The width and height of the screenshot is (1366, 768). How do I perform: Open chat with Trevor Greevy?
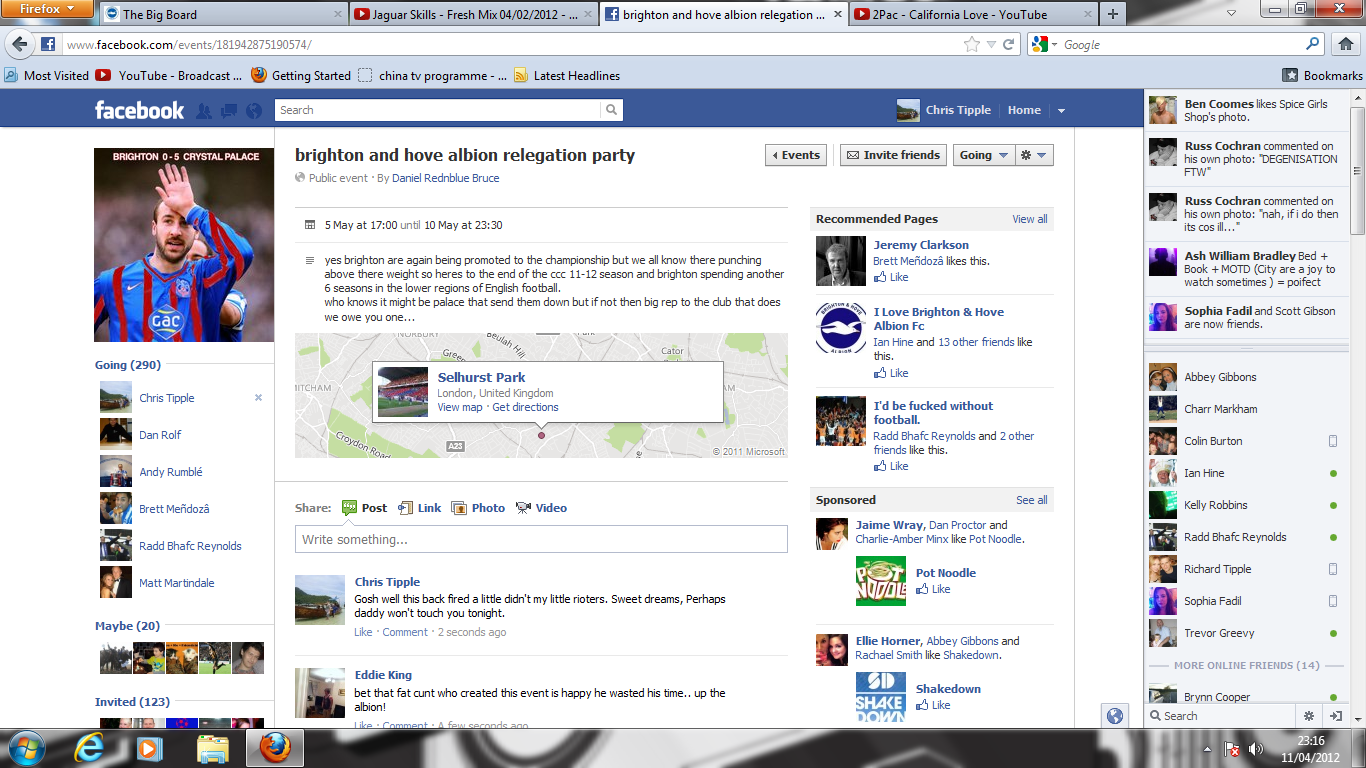pyautogui.click(x=1245, y=633)
